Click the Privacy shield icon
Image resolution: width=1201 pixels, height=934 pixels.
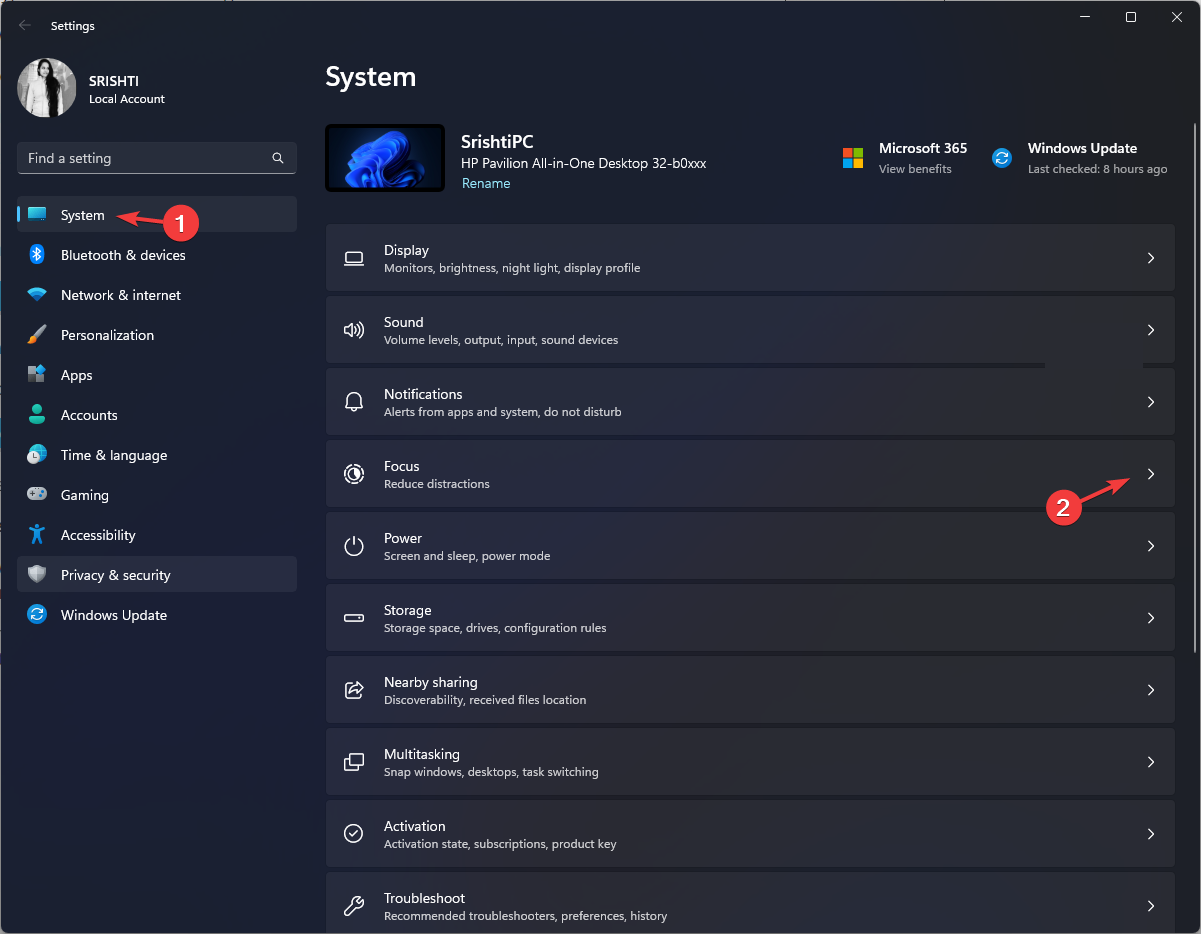tap(37, 575)
